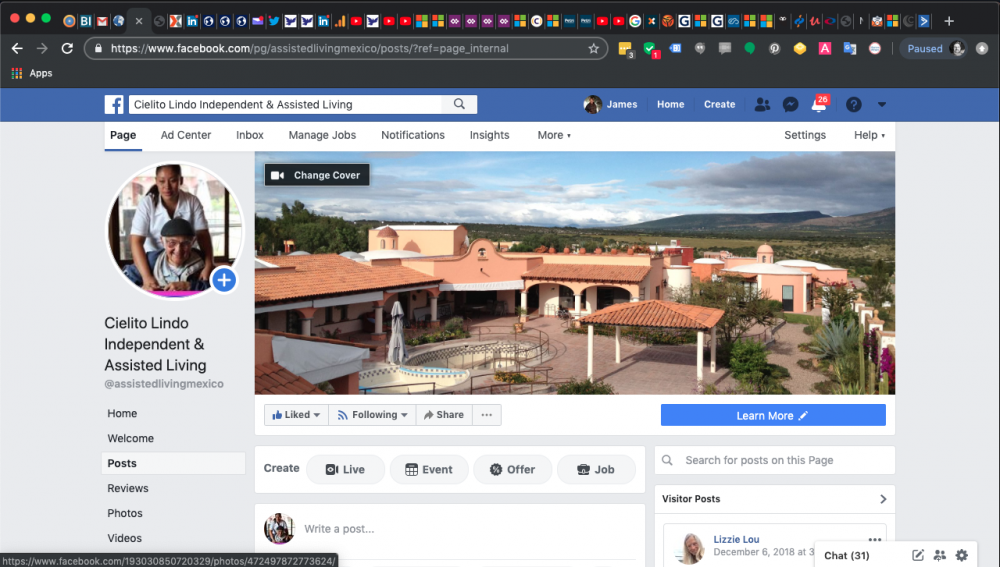Toggle the Liked button for the page

click(296, 415)
